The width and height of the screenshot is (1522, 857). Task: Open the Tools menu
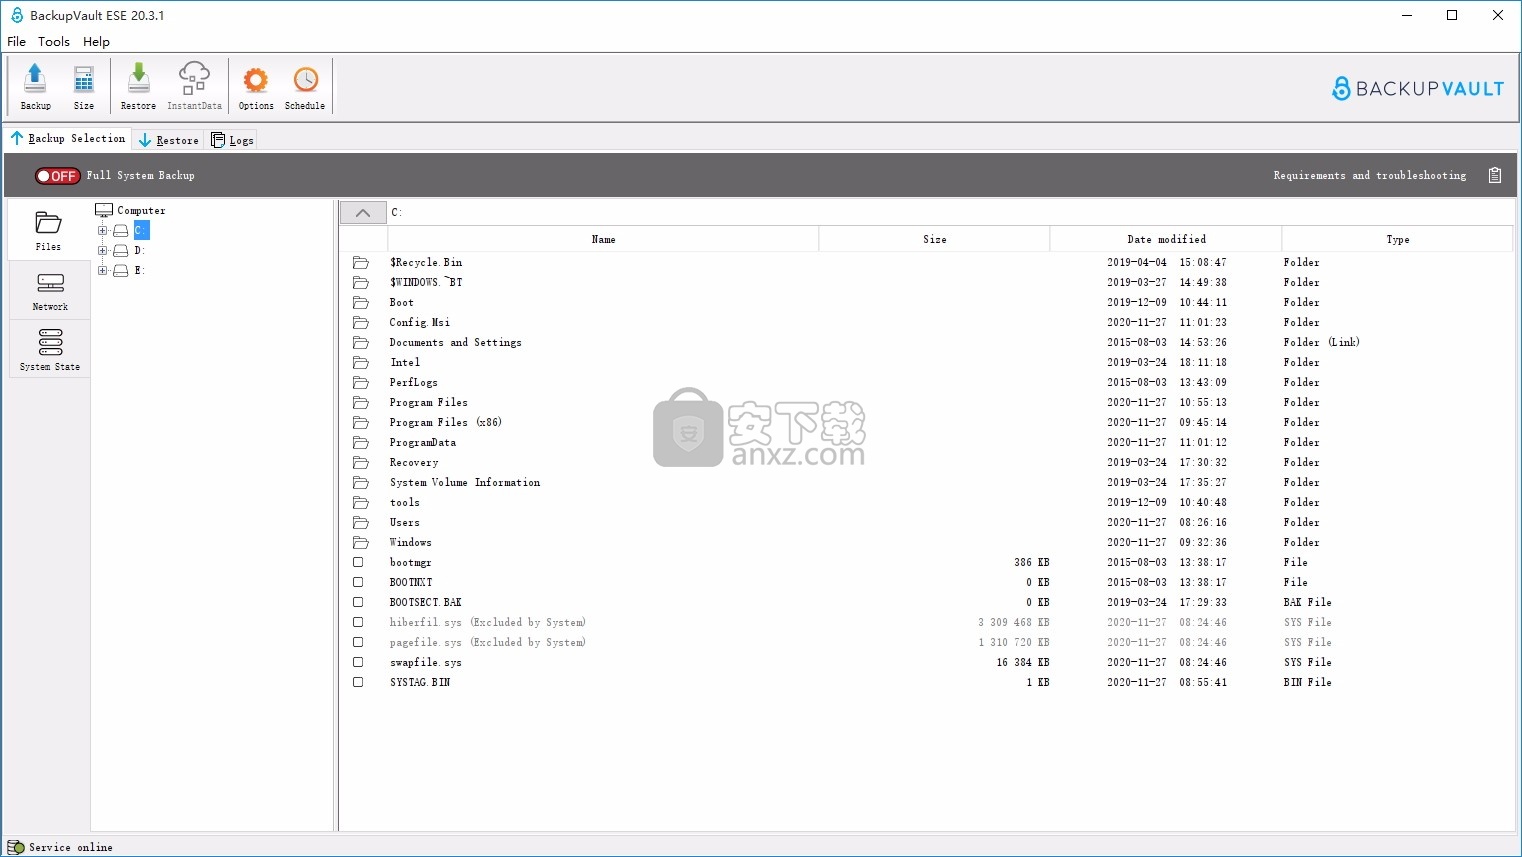pyautogui.click(x=54, y=41)
